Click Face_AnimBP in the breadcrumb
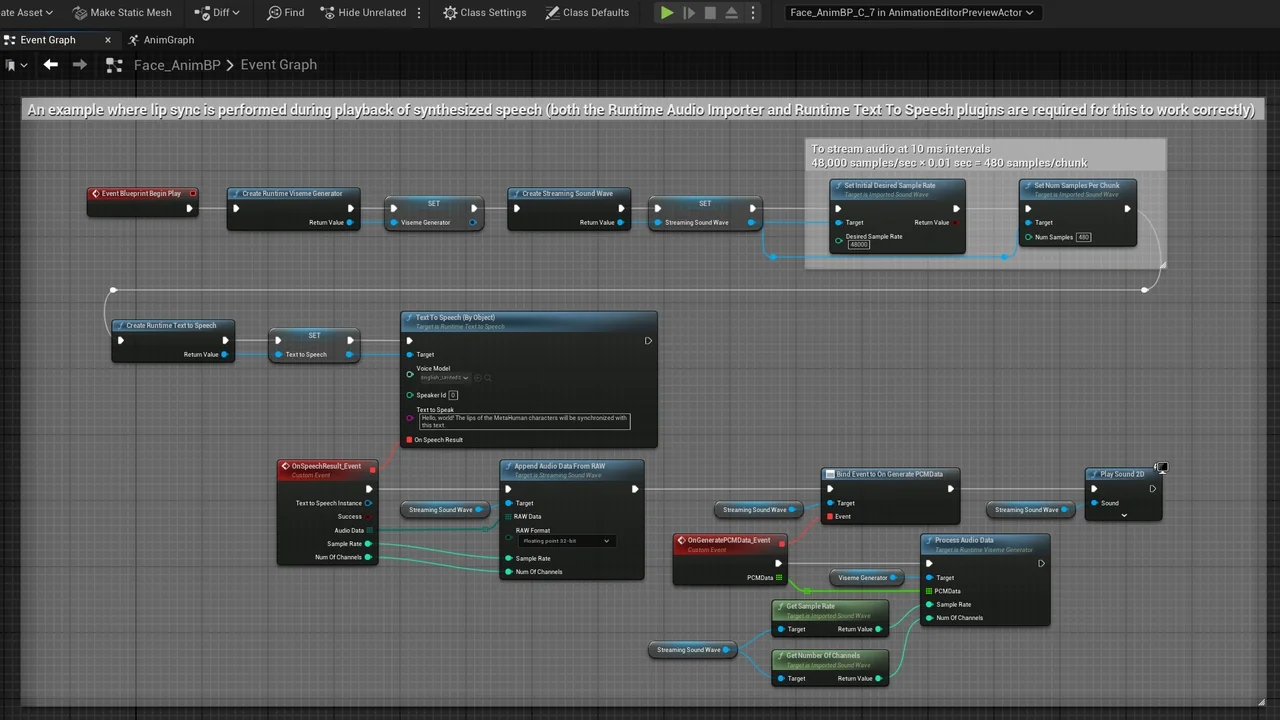Screen dimensions: 1280x720 coord(175,65)
